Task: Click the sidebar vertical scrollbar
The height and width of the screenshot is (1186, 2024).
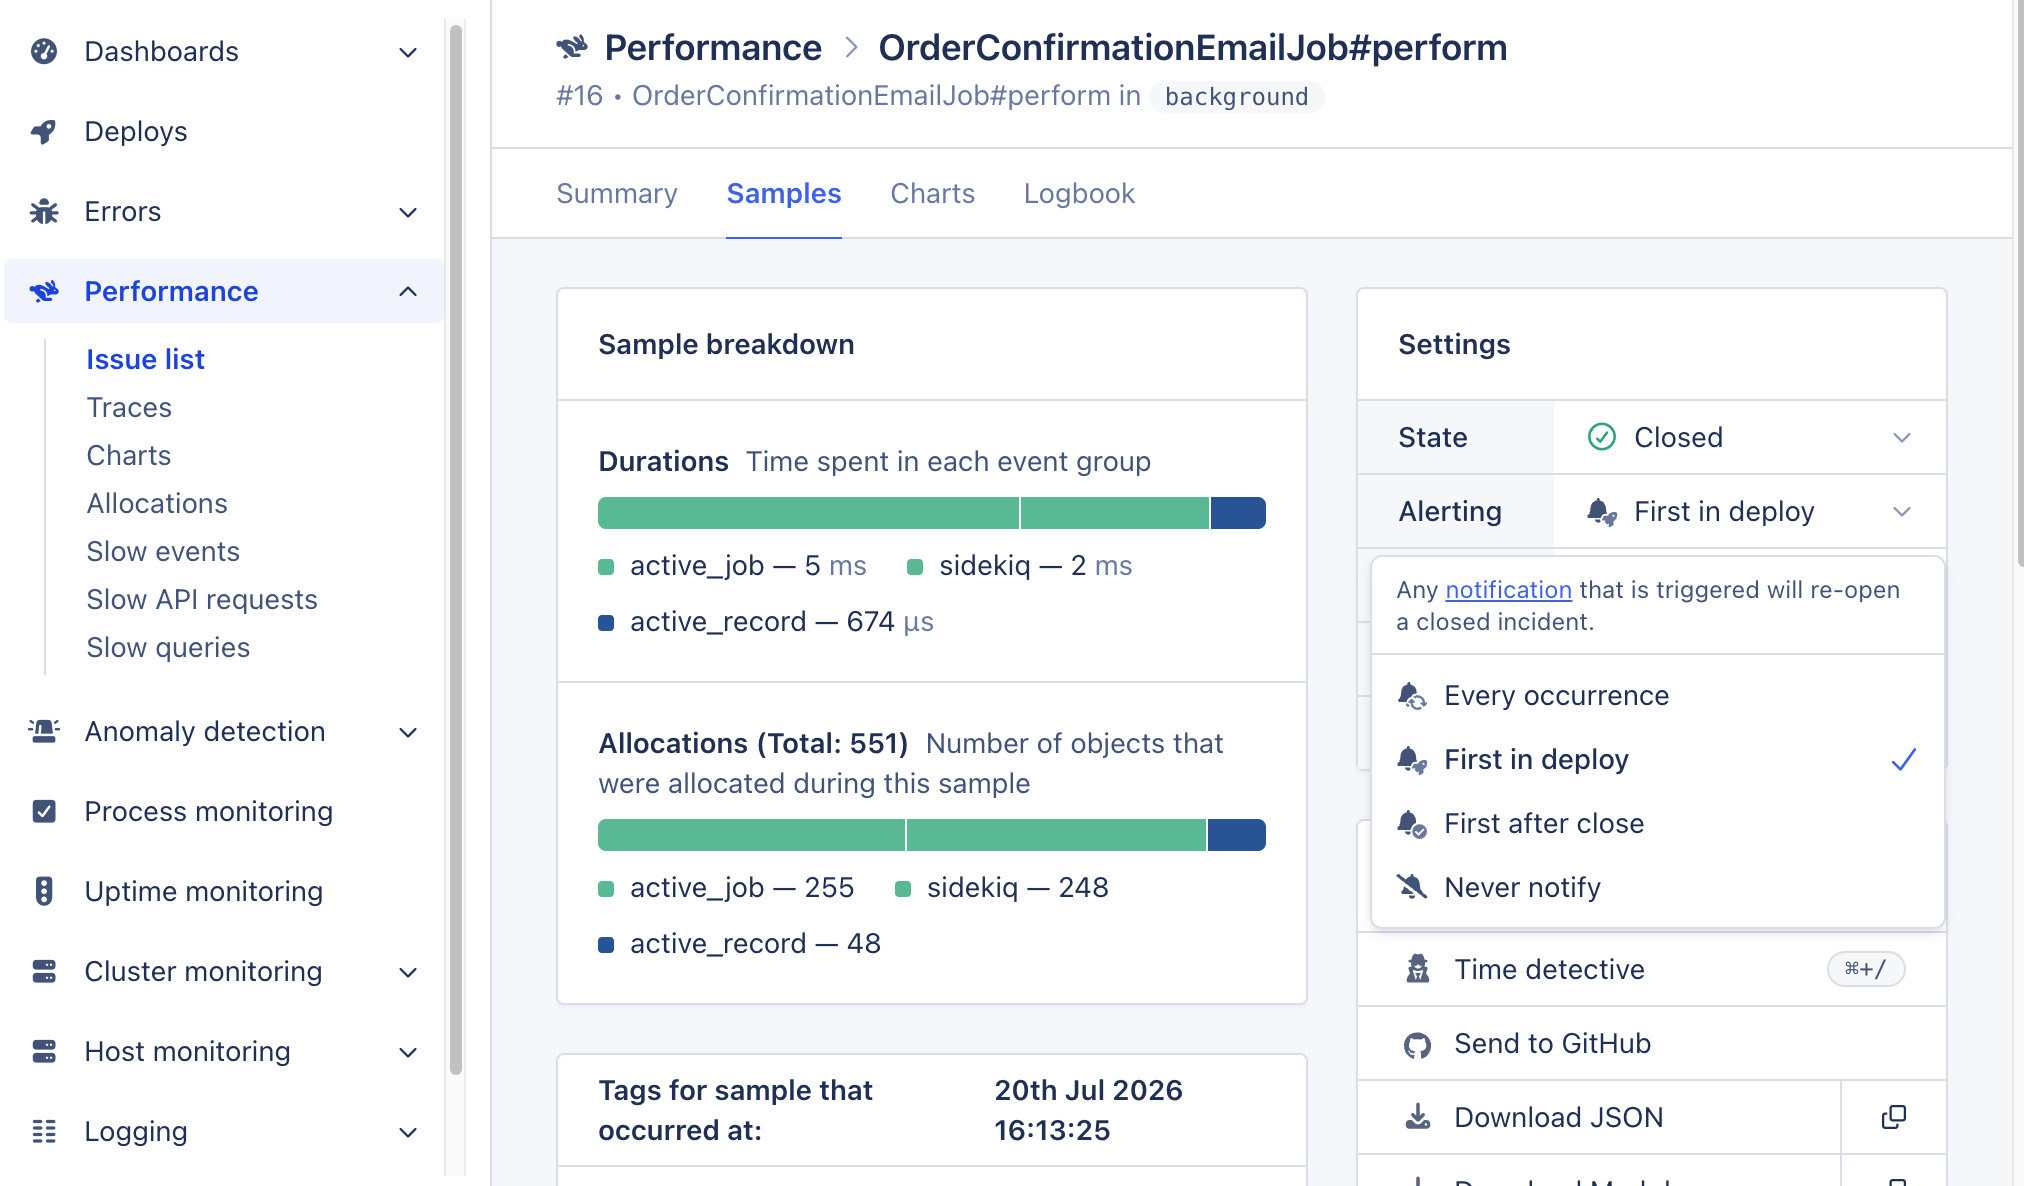Action: (x=456, y=550)
